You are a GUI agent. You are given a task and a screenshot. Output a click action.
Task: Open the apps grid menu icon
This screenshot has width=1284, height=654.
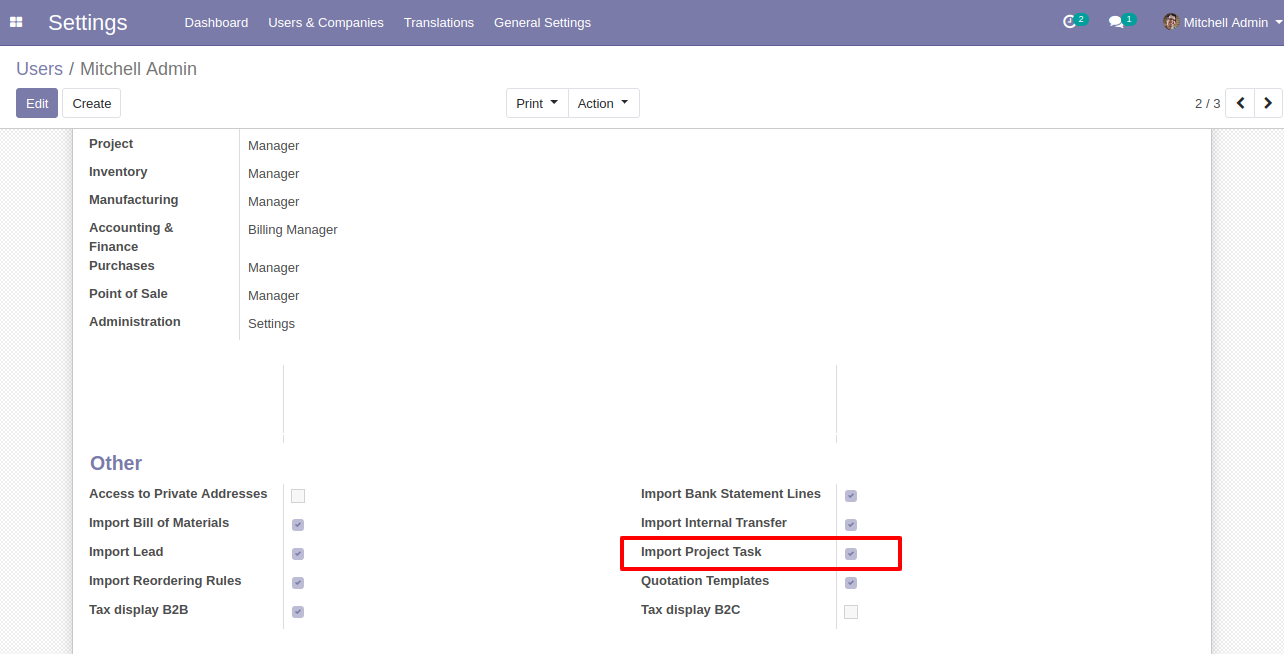16,22
